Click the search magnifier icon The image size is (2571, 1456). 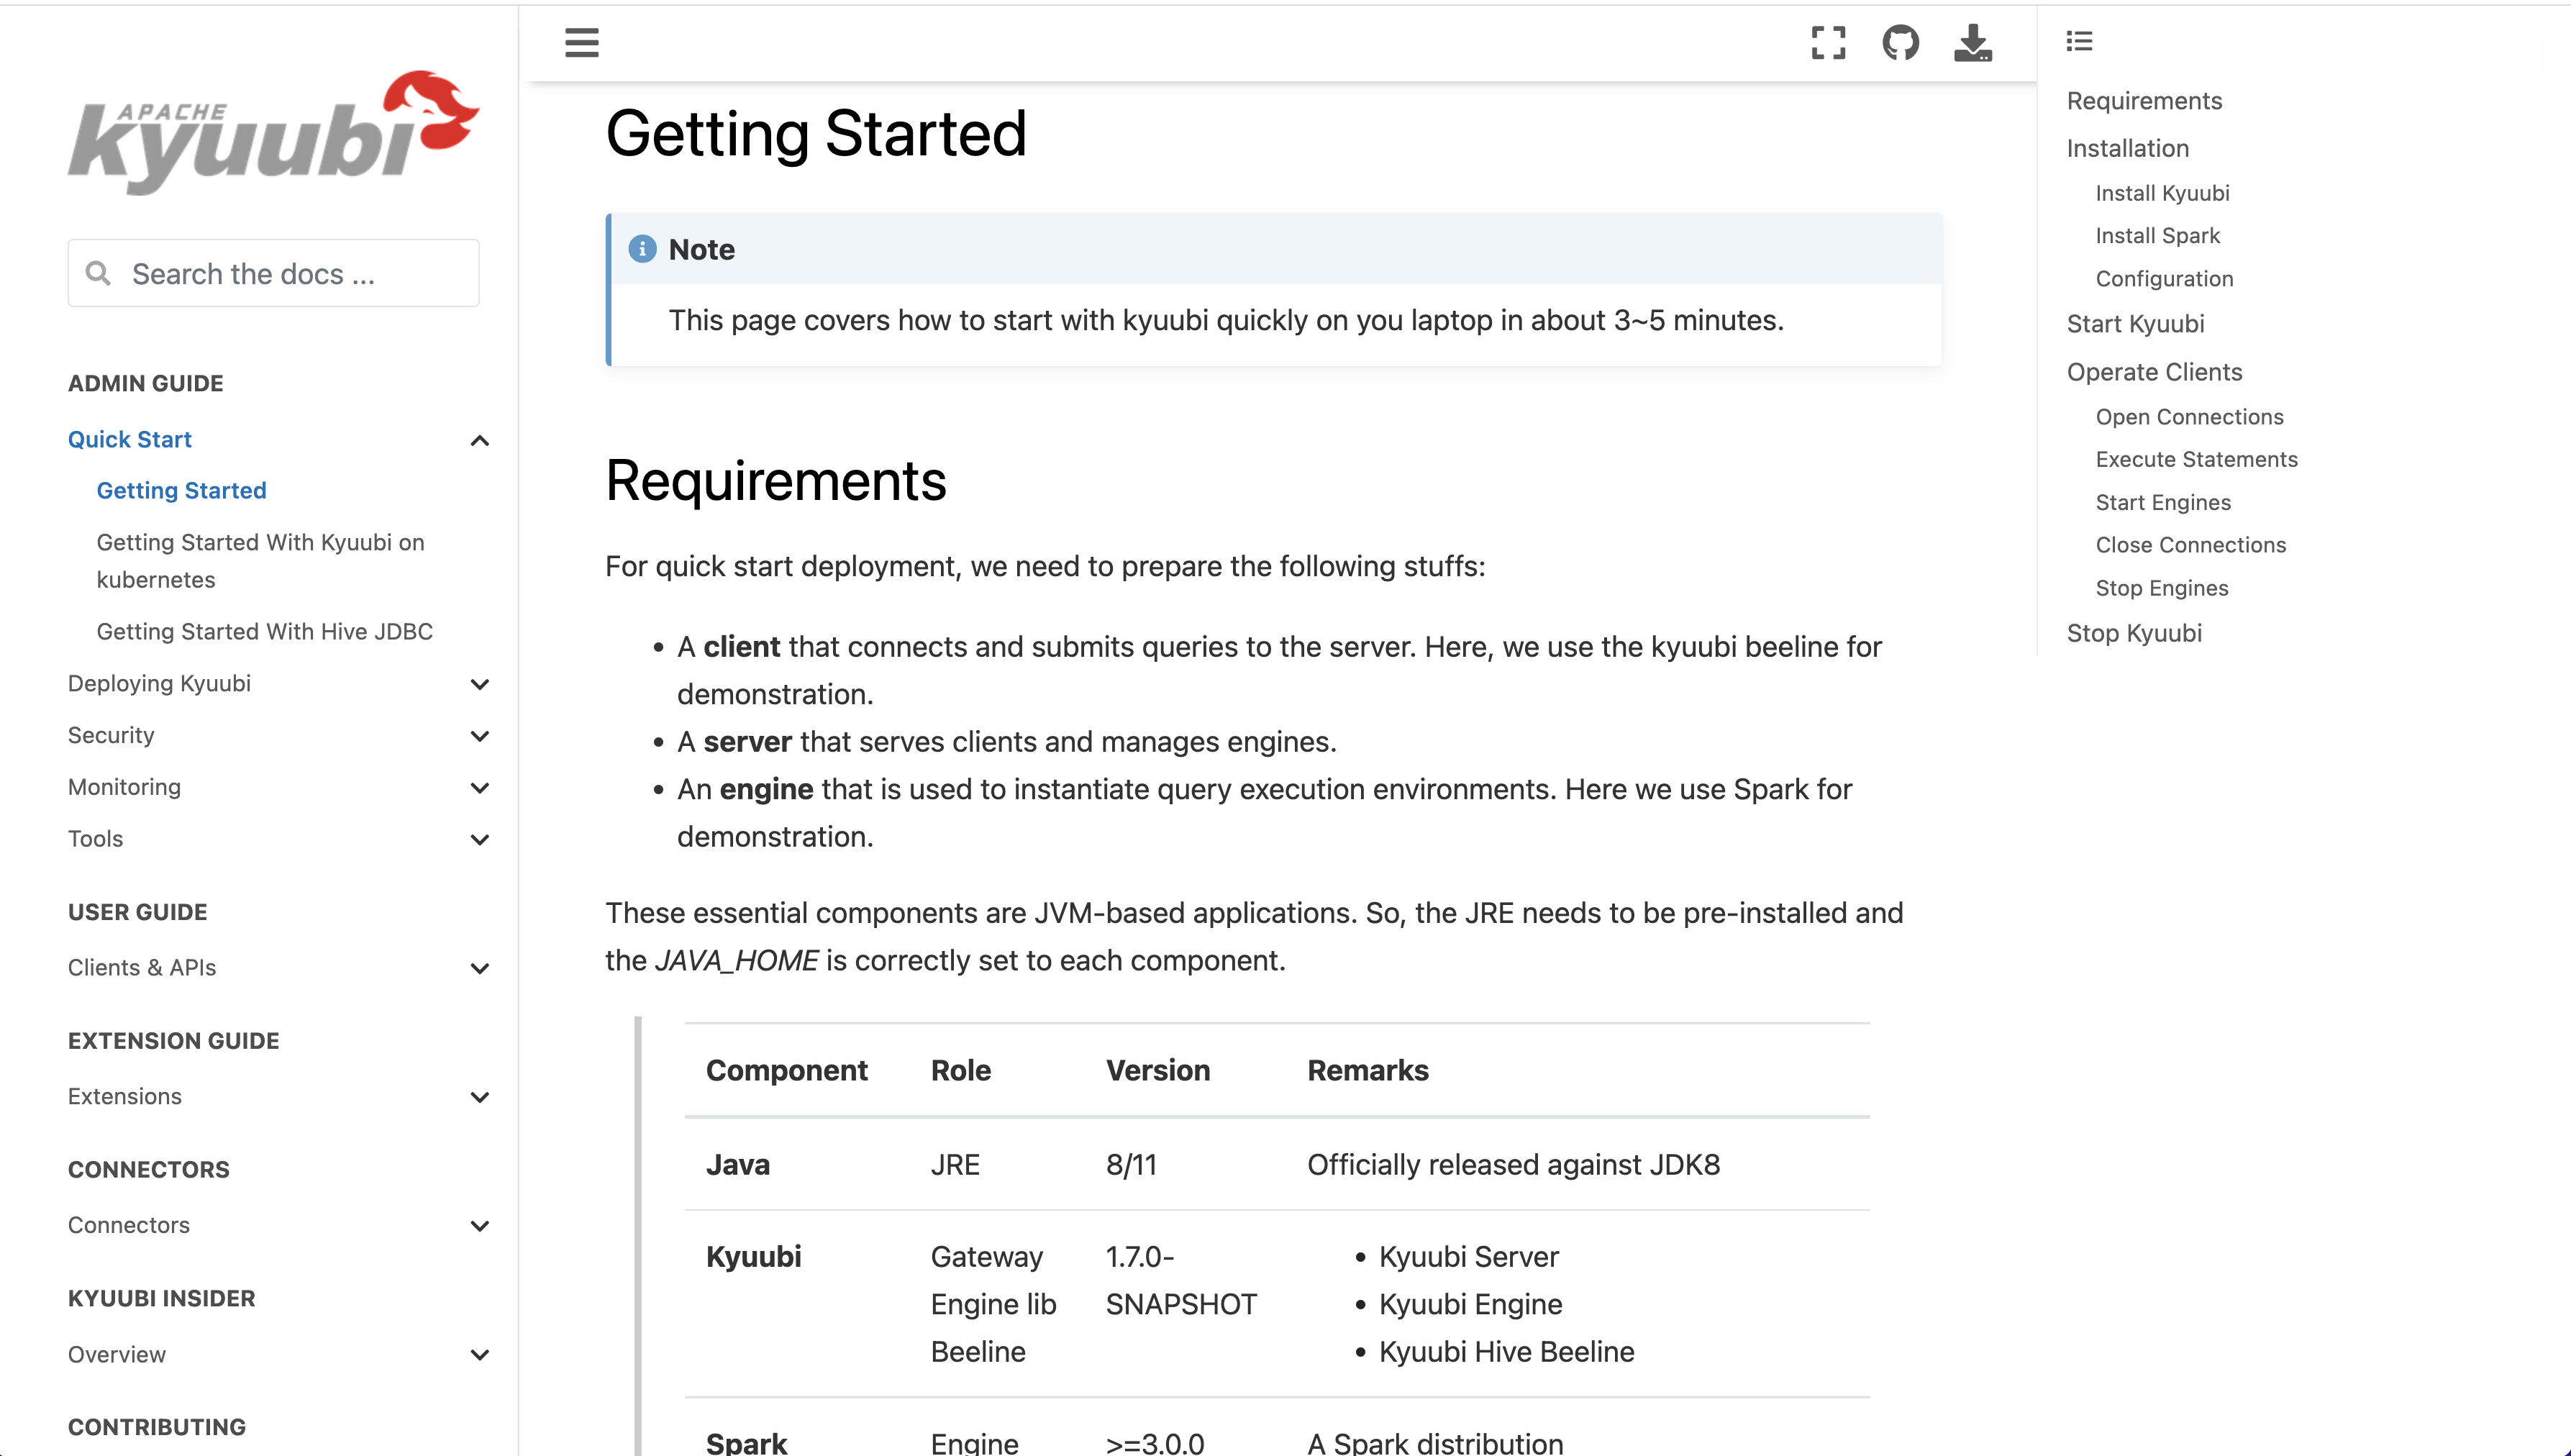click(x=98, y=273)
